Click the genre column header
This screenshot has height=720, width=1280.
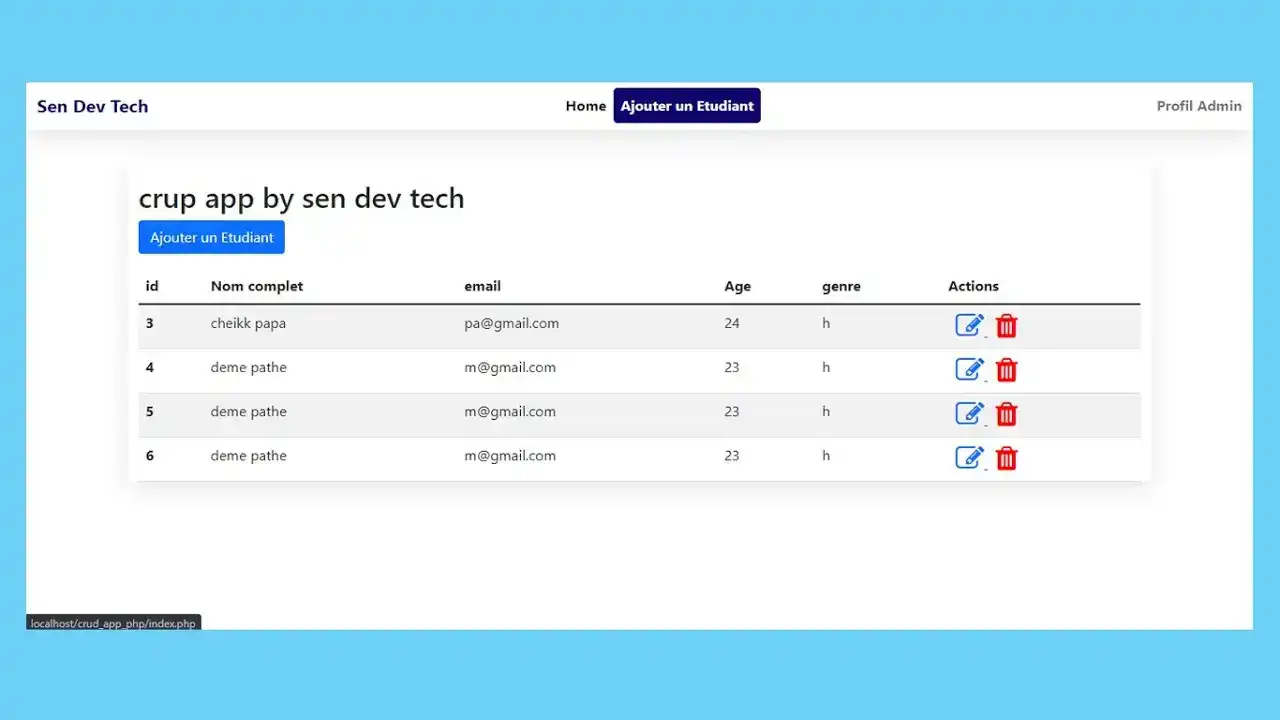[841, 286]
